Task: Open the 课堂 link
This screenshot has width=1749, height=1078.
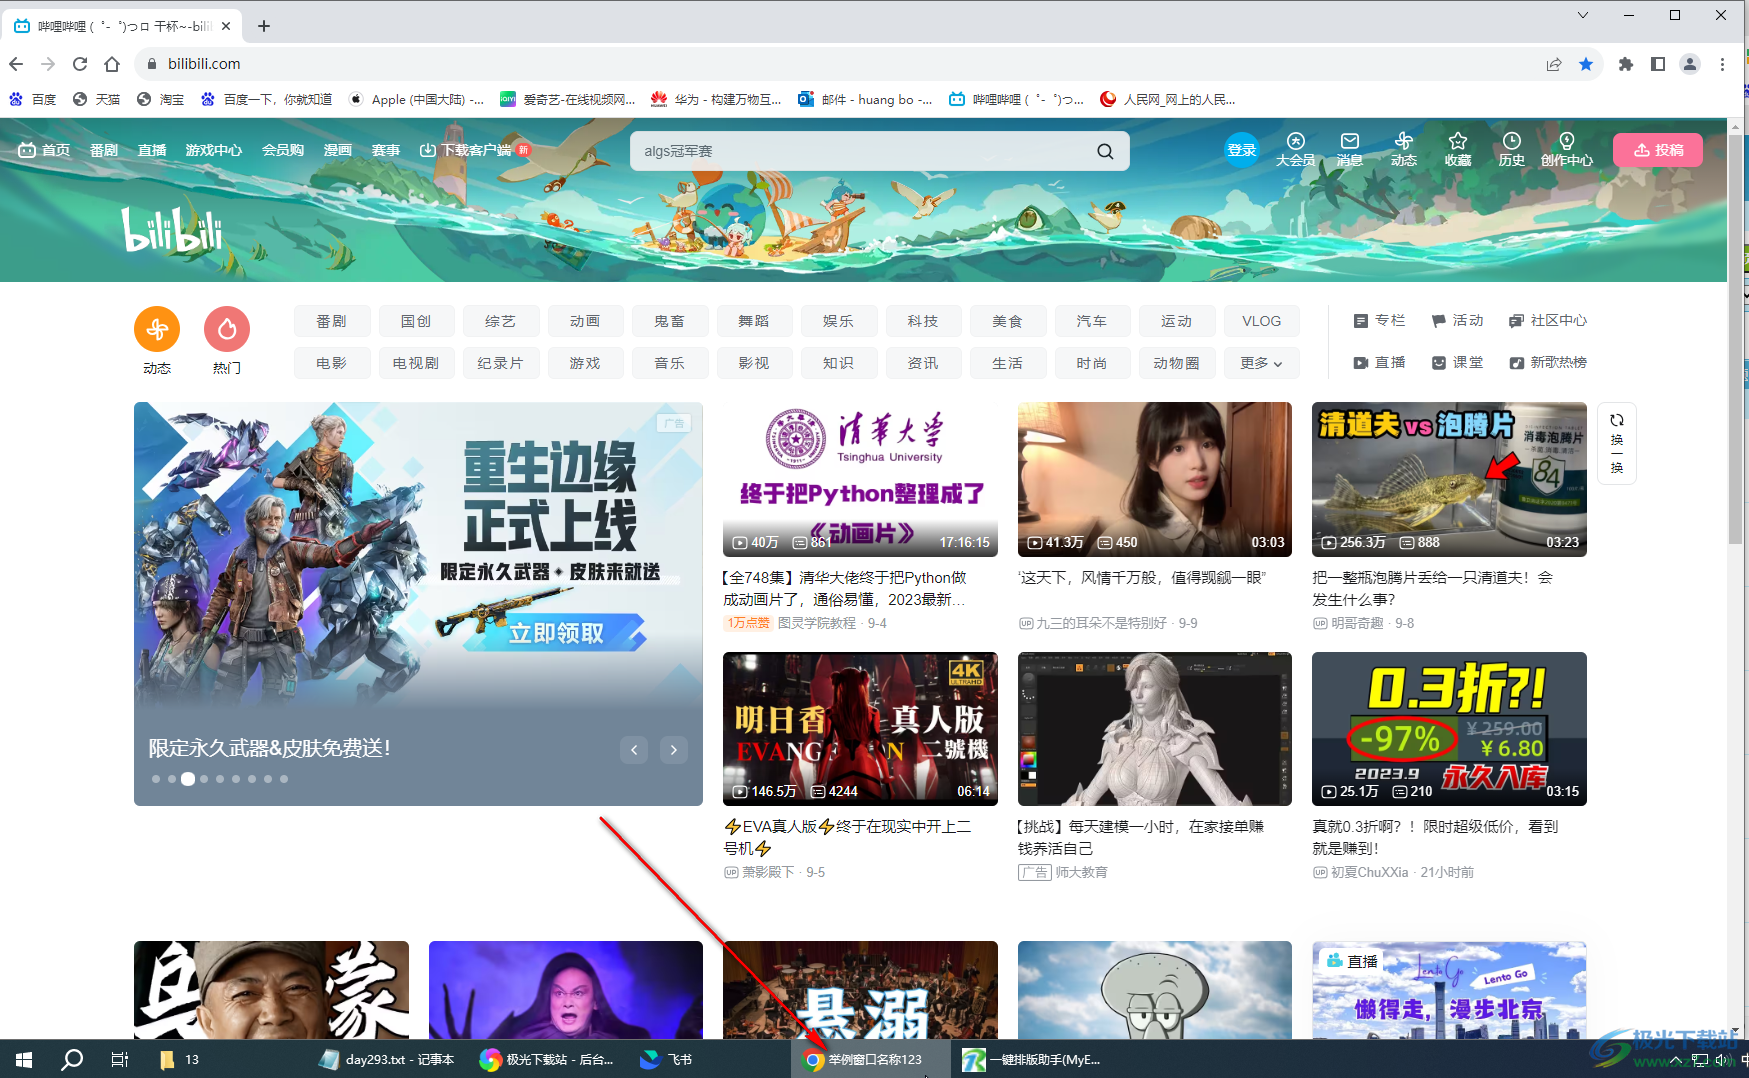Action: tap(1457, 362)
